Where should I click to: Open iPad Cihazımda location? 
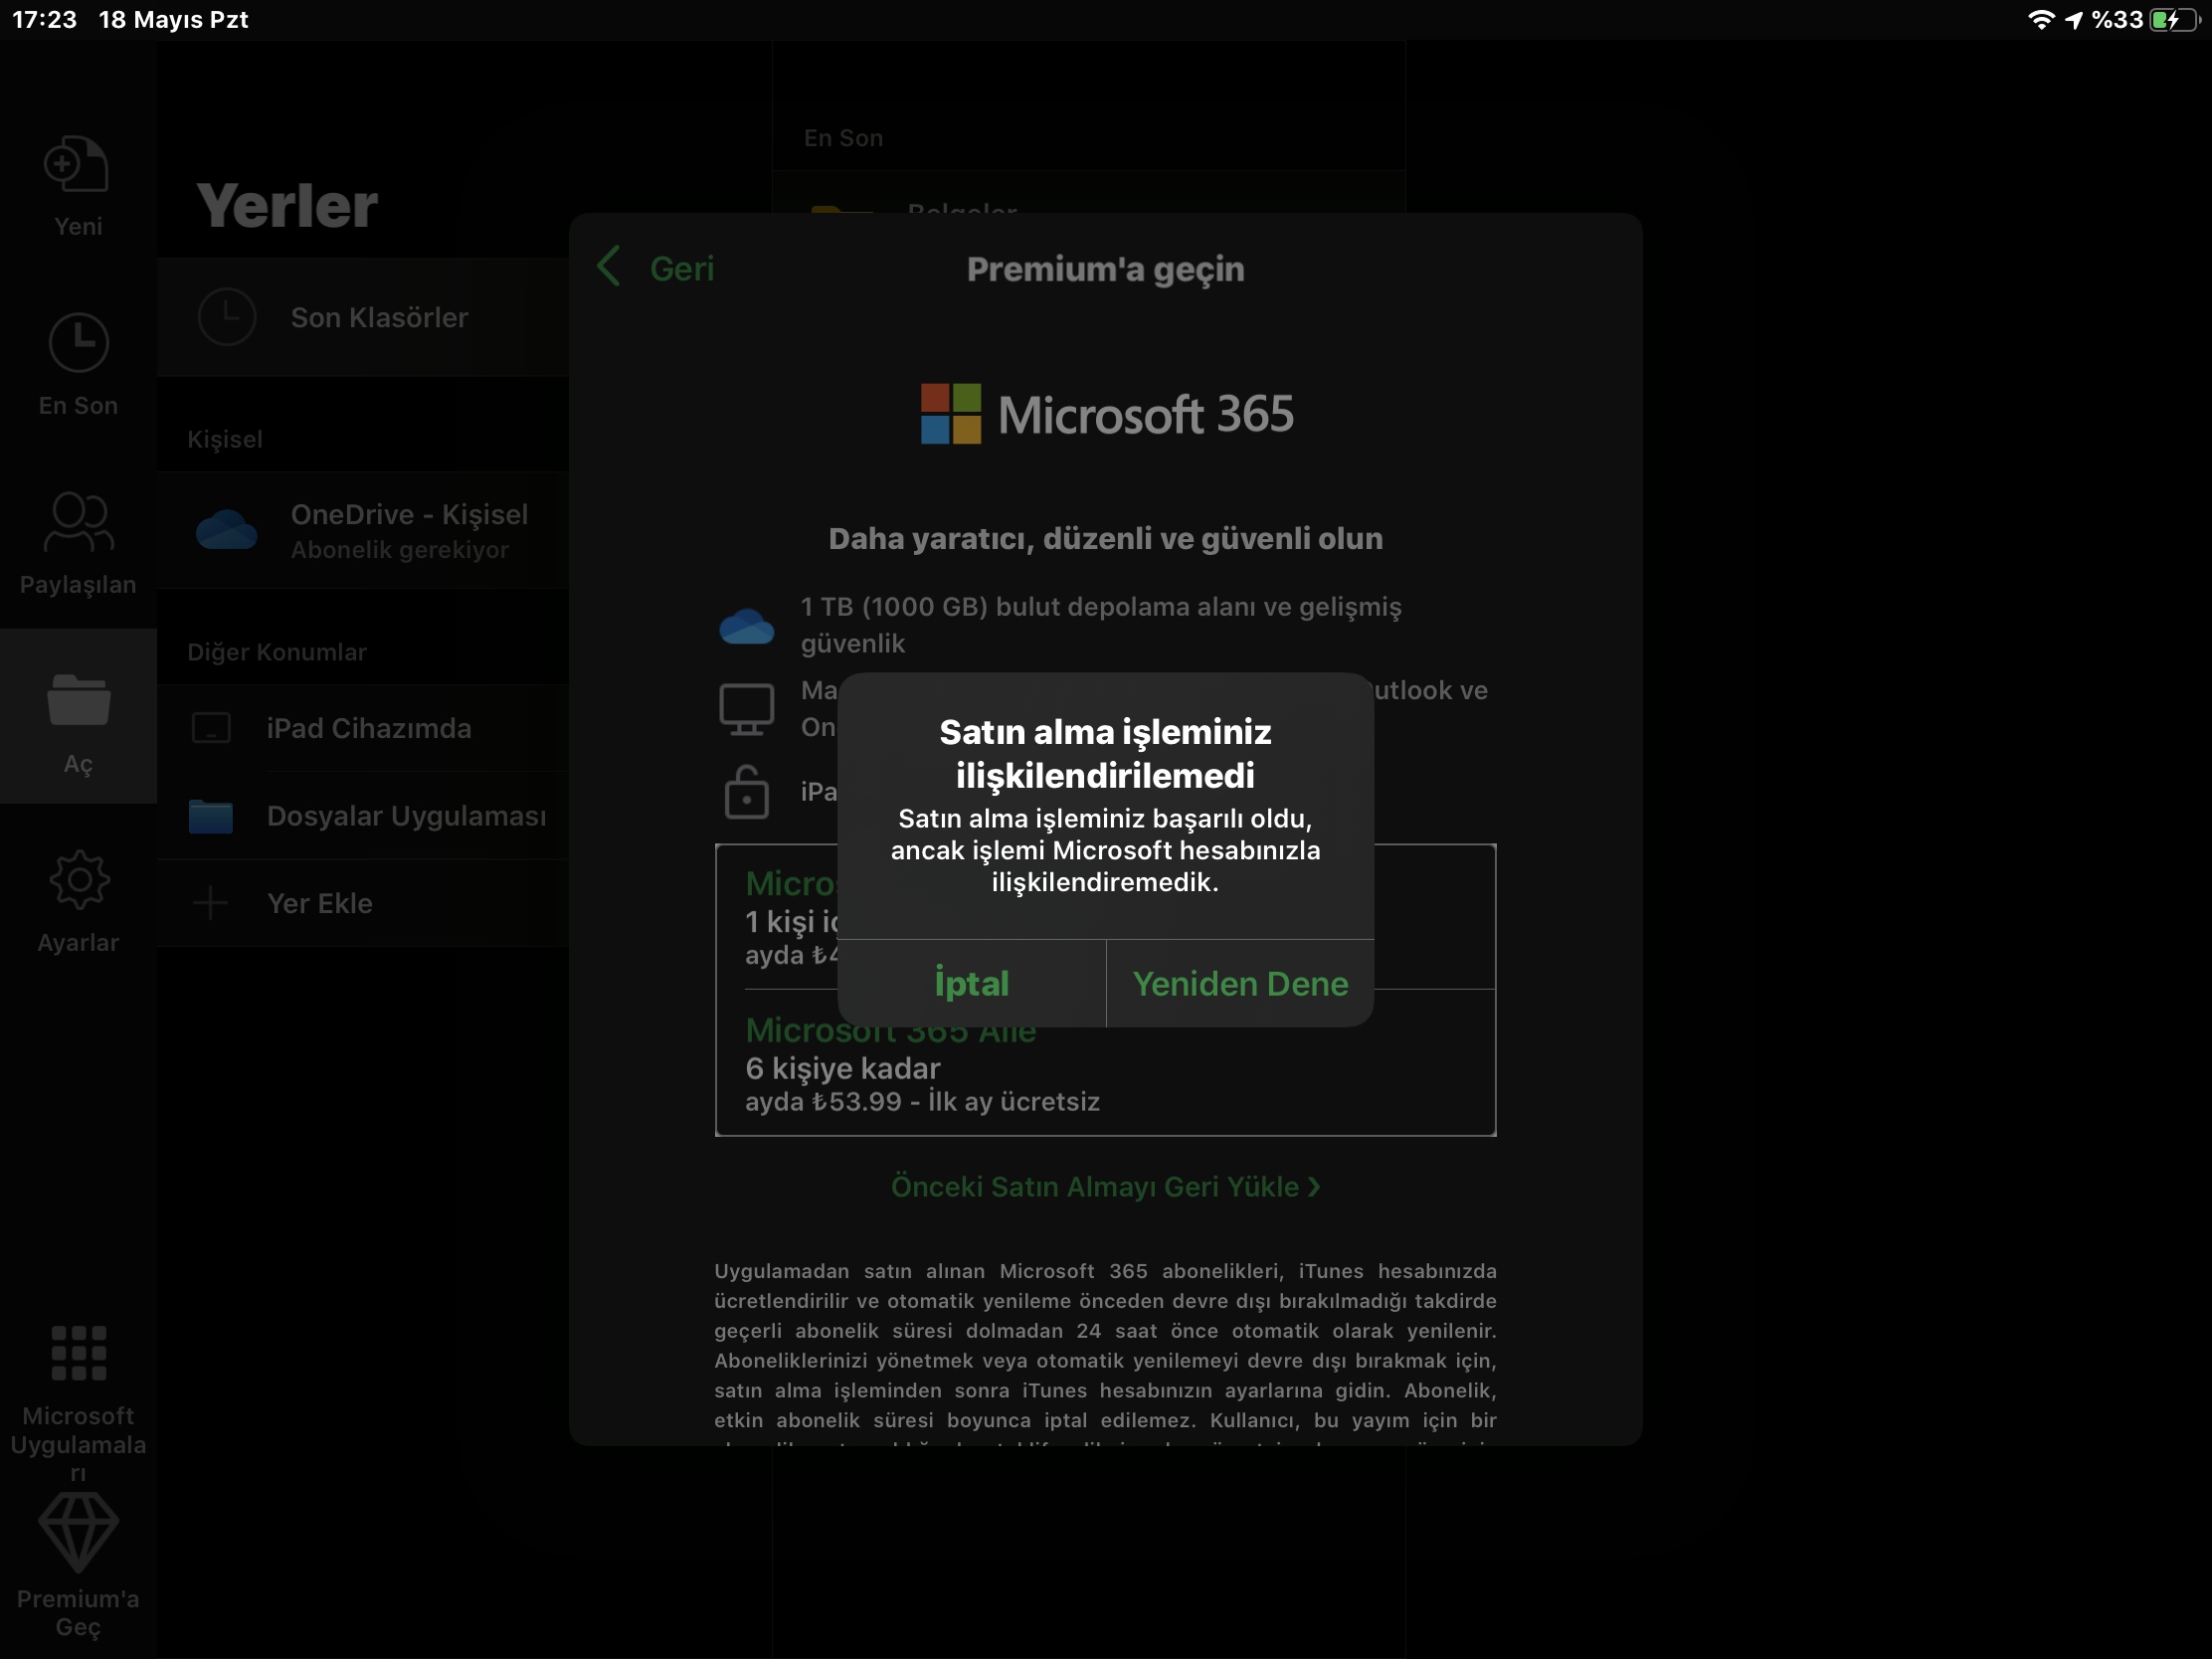click(x=368, y=728)
